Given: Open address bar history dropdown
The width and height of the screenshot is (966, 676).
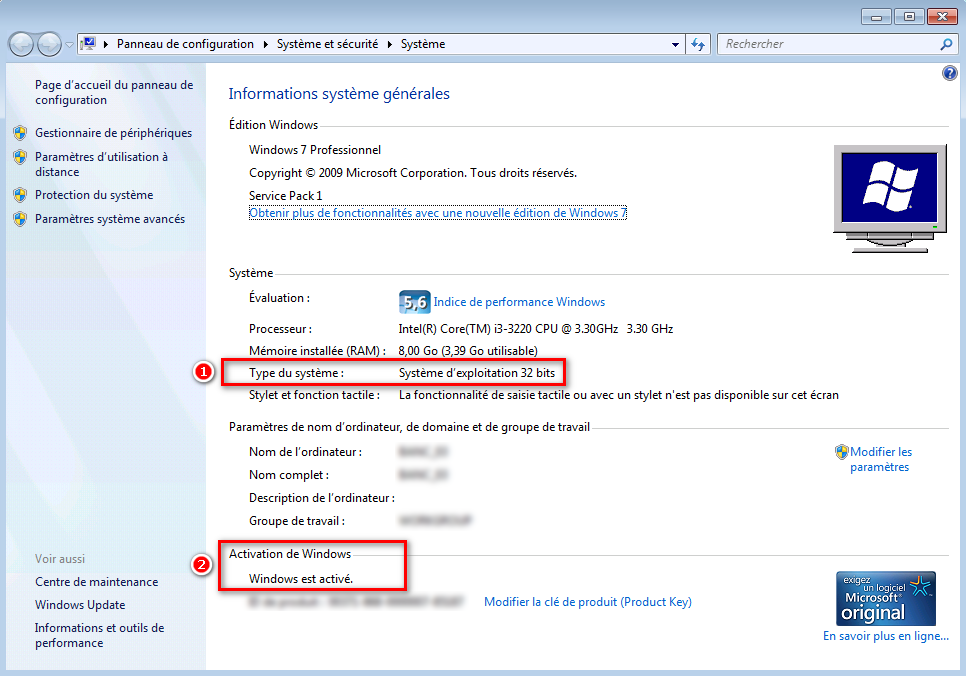Looking at the screenshot, I should tap(675, 44).
